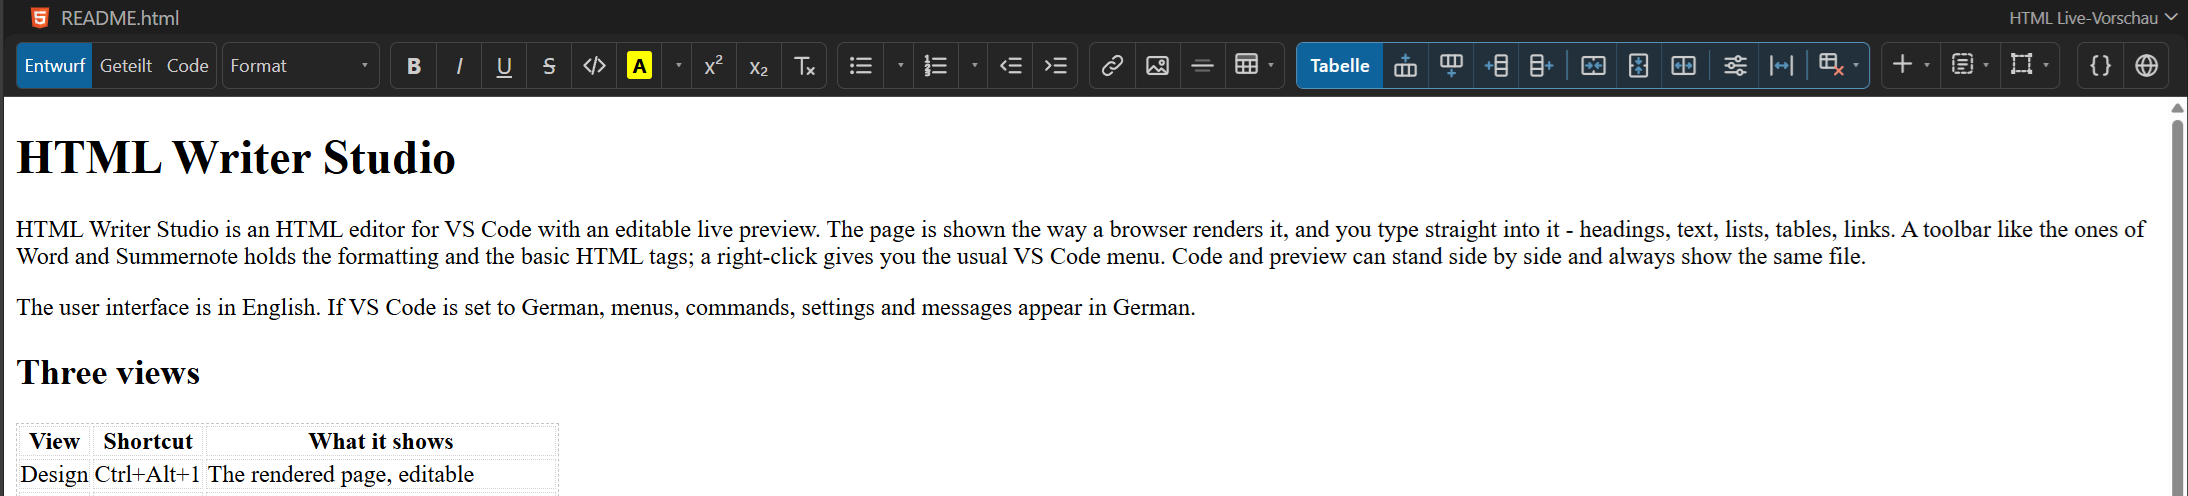
Task: Open the HTML Live-Vorschau menu
Action: point(2092,18)
